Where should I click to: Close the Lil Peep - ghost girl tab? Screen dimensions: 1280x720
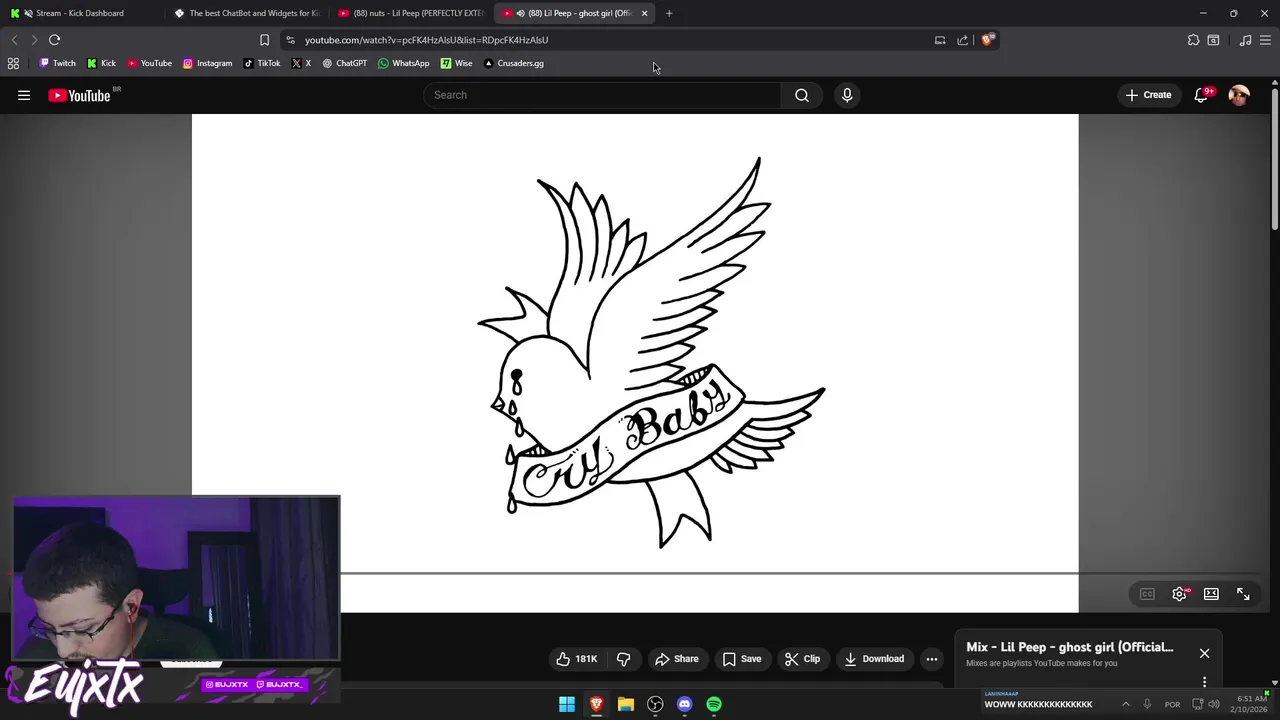(x=644, y=13)
